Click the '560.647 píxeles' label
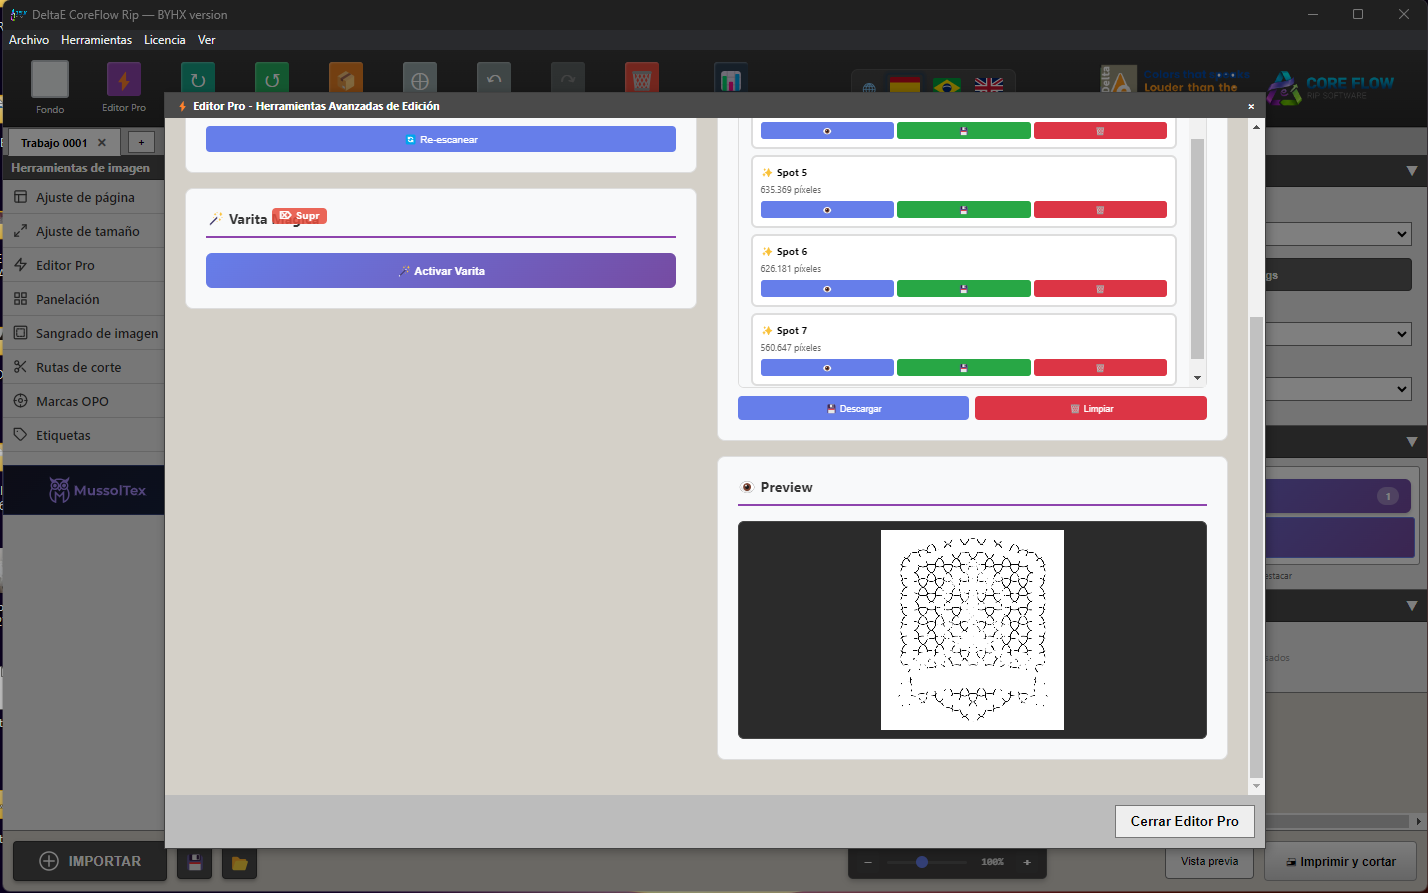 click(x=791, y=348)
